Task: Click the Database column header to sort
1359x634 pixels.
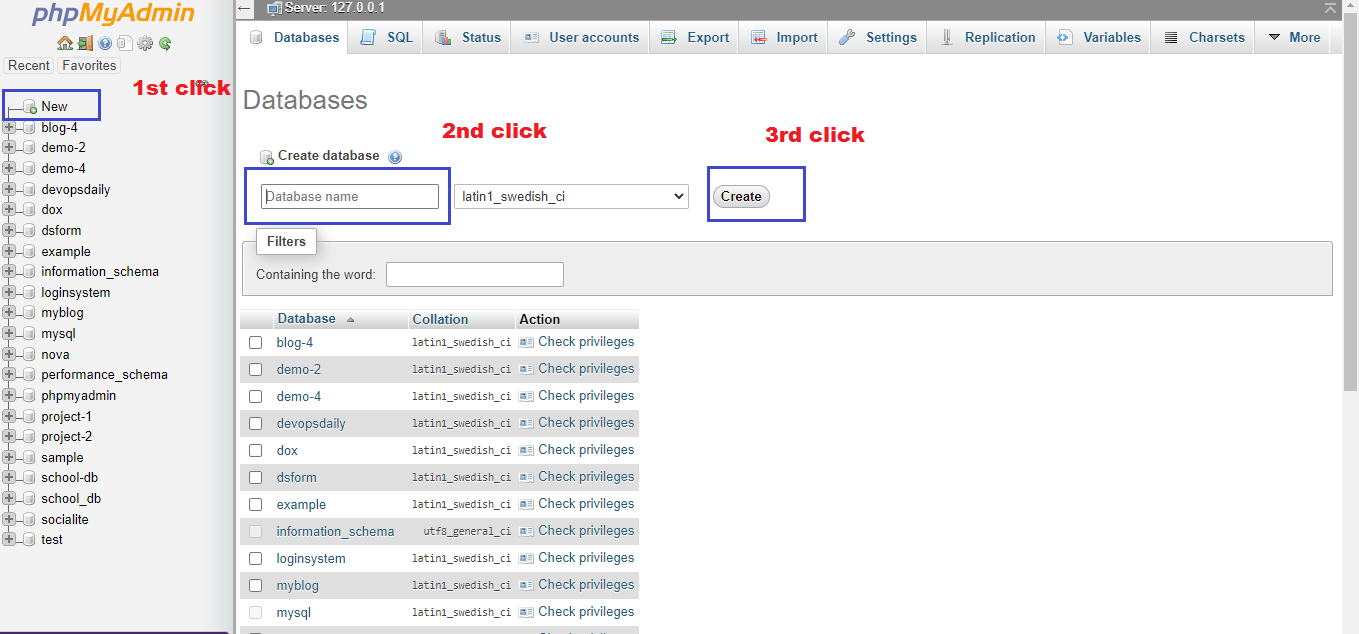Action: click(305, 318)
